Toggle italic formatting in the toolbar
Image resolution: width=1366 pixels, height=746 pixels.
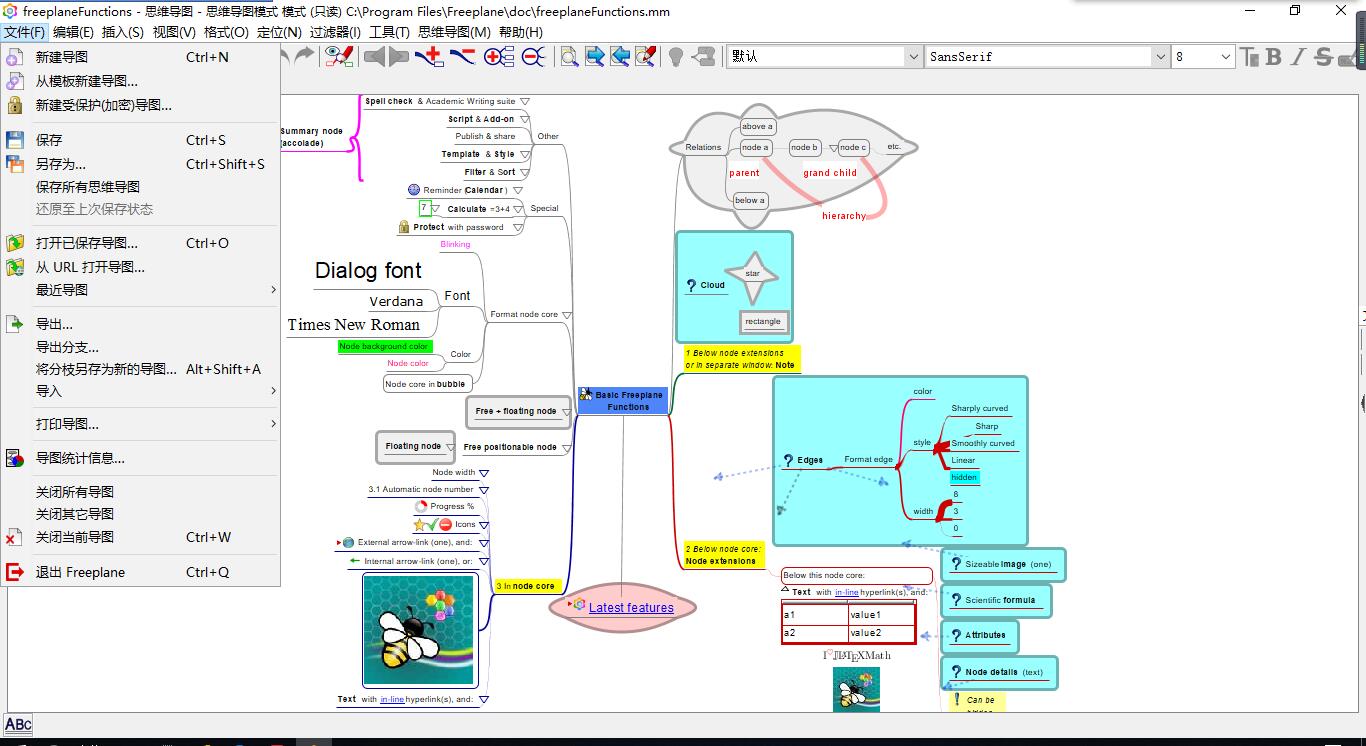[x=1298, y=57]
